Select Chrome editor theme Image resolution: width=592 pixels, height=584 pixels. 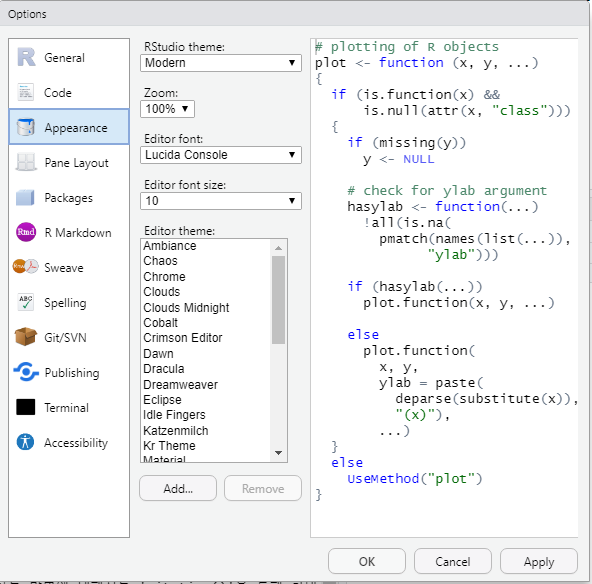click(x=206, y=276)
